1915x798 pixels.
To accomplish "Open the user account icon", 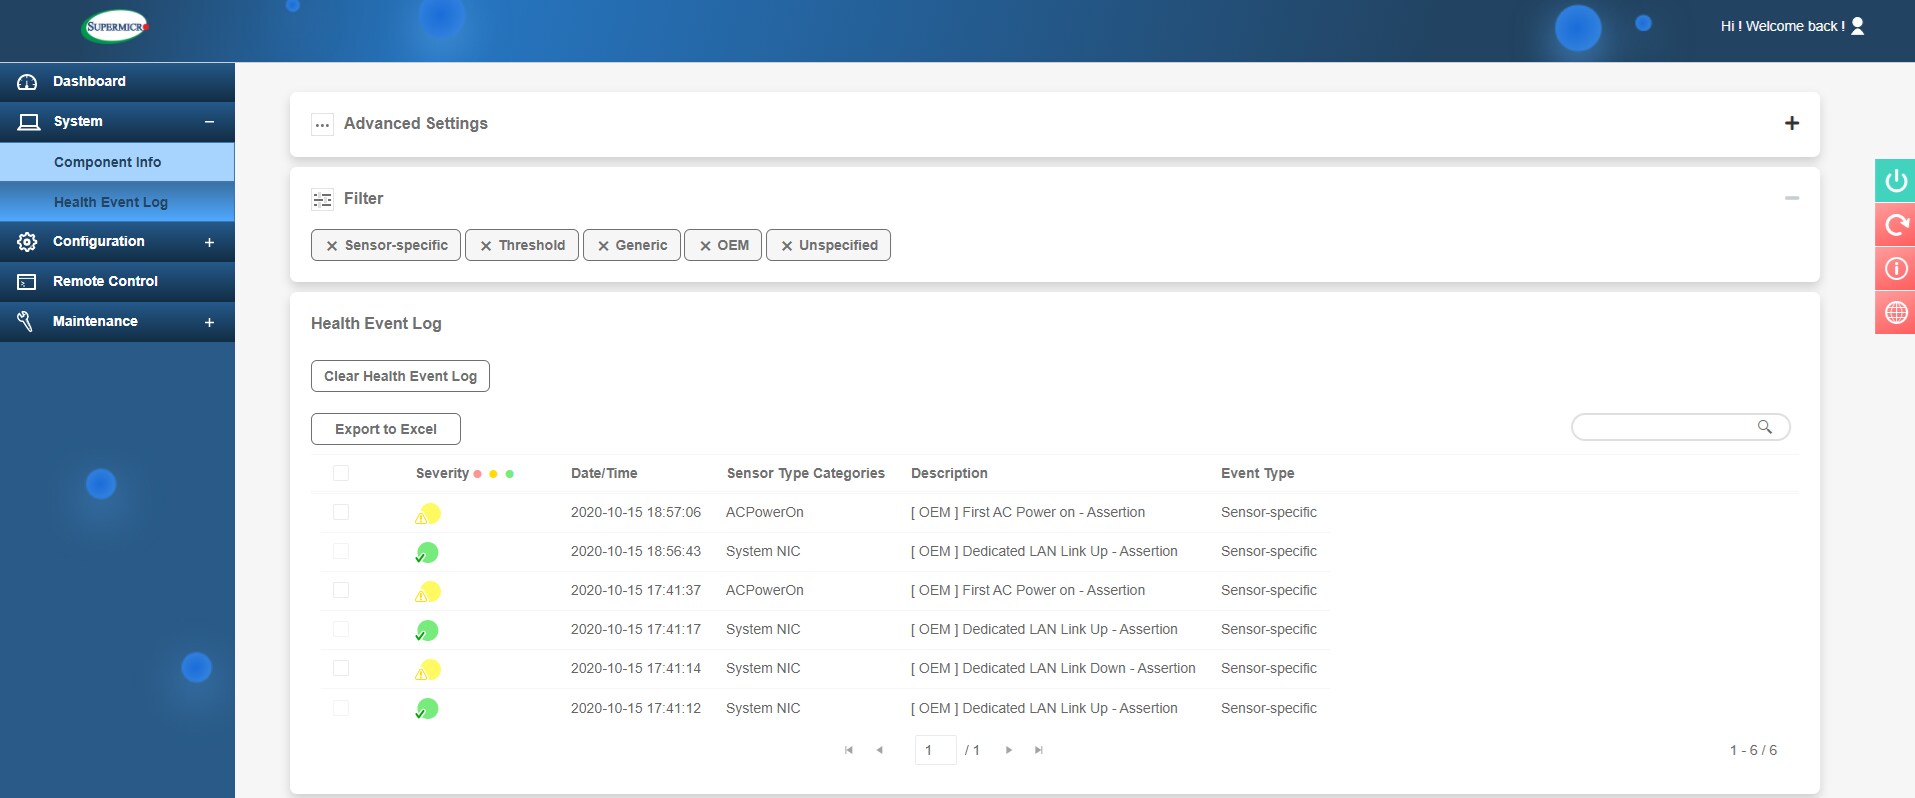I will pos(1857,26).
